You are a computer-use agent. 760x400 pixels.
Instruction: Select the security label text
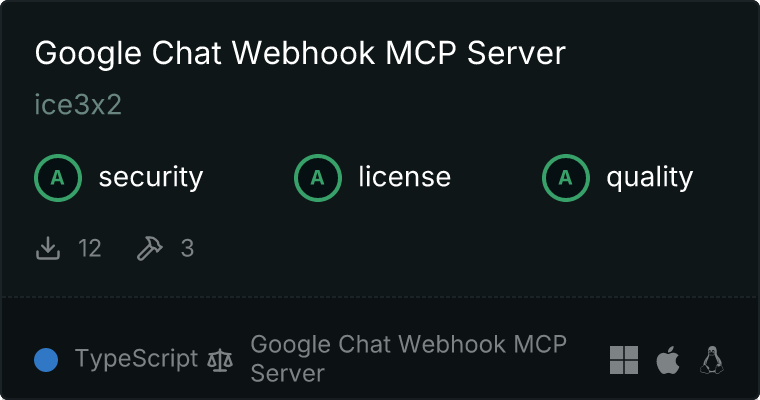[x=151, y=177]
